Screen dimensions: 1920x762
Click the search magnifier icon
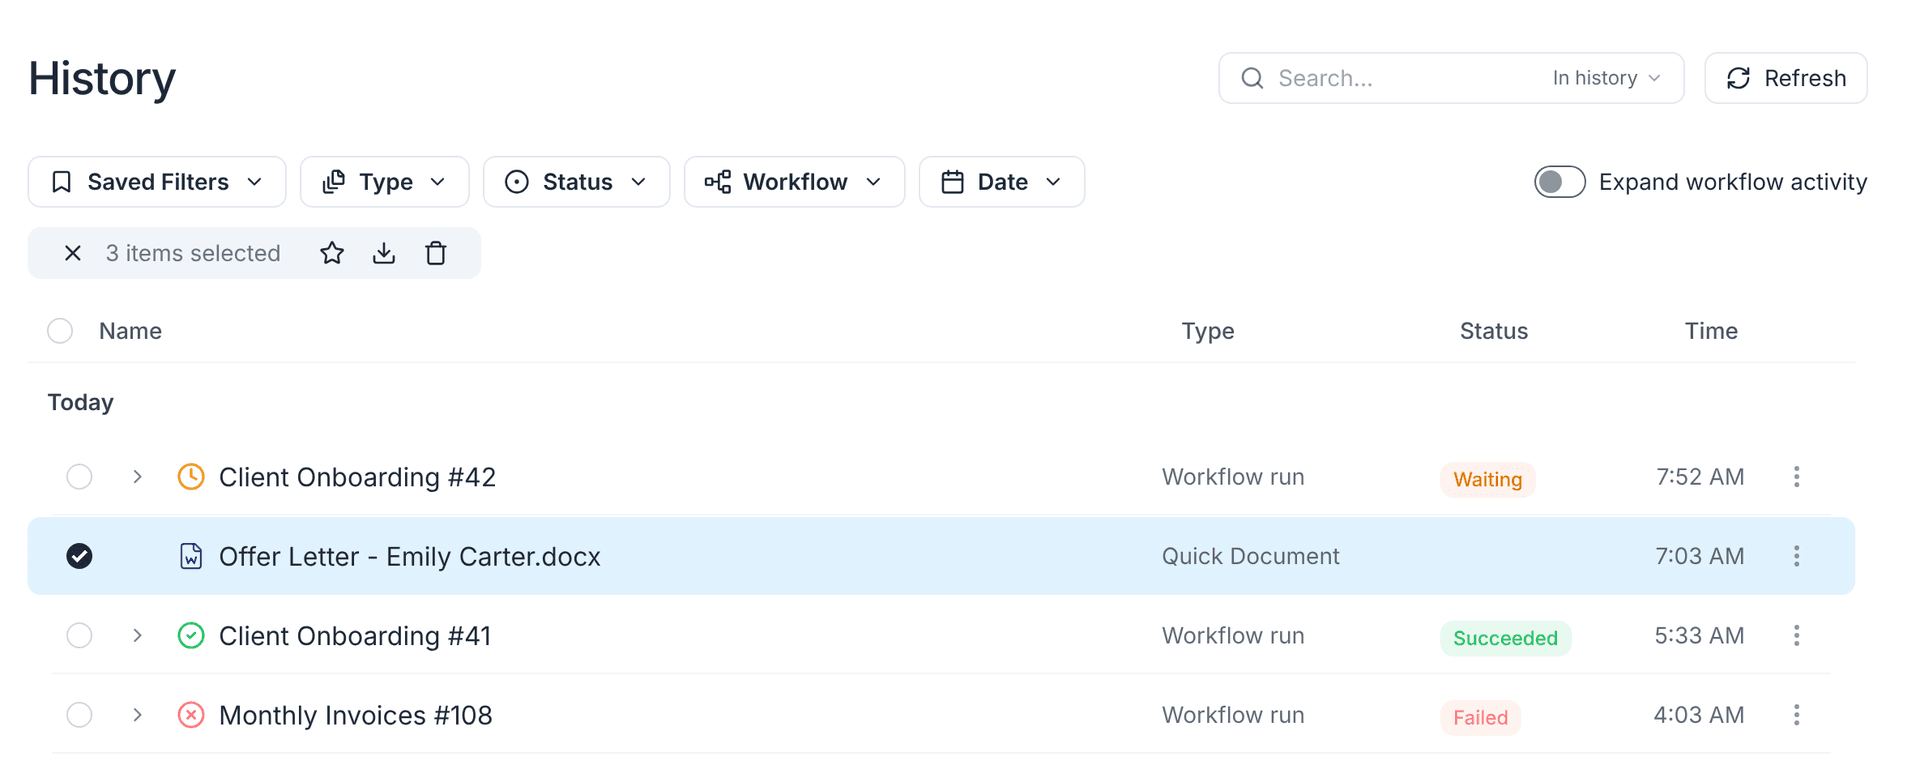pyautogui.click(x=1252, y=78)
